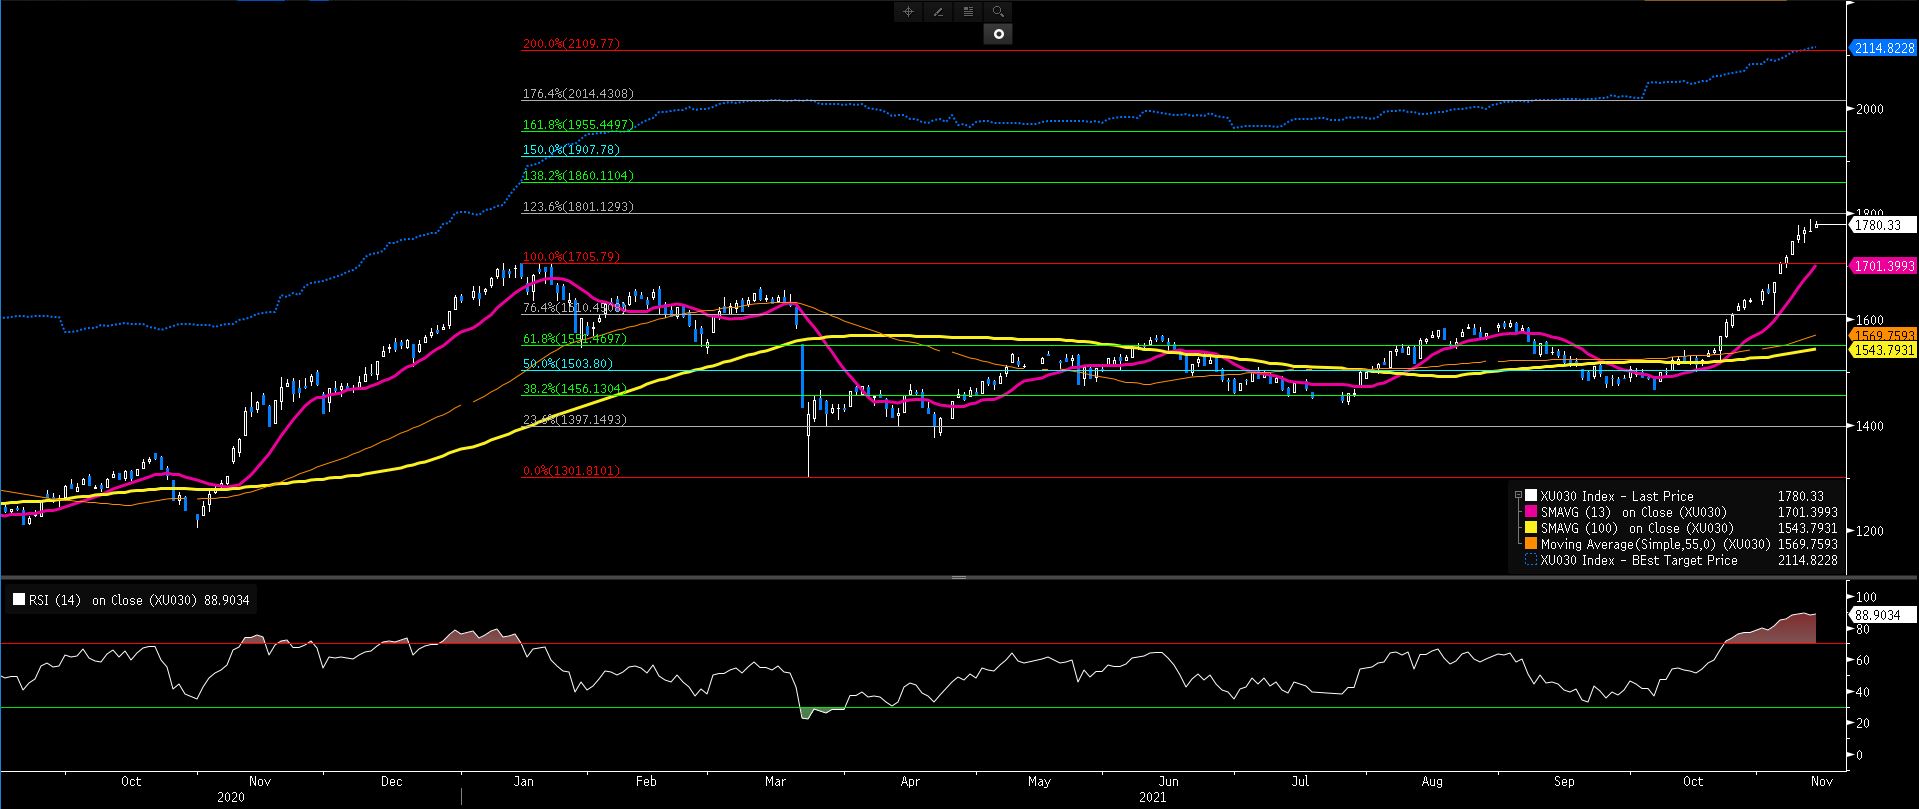Image resolution: width=1919 pixels, height=809 pixels.
Task: Click the 1543.7931 yellow axis tag
Action: (1883, 350)
